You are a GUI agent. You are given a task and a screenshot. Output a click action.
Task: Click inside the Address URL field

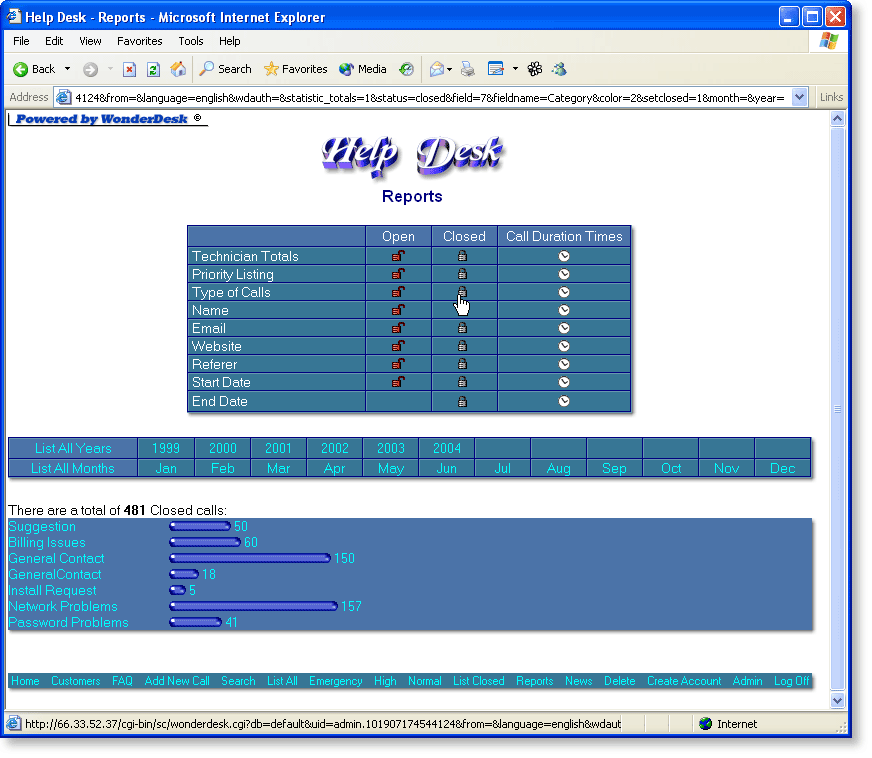point(429,98)
